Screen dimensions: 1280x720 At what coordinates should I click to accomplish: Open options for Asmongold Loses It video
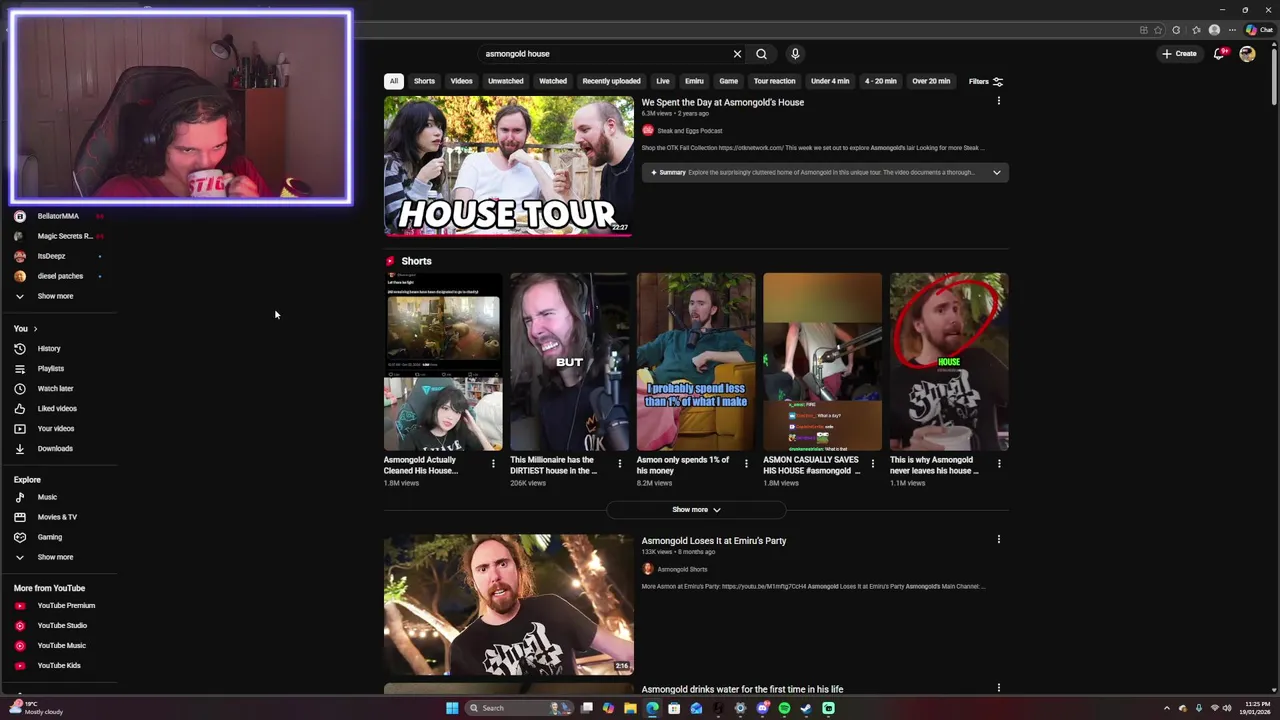click(x=998, y=540)
